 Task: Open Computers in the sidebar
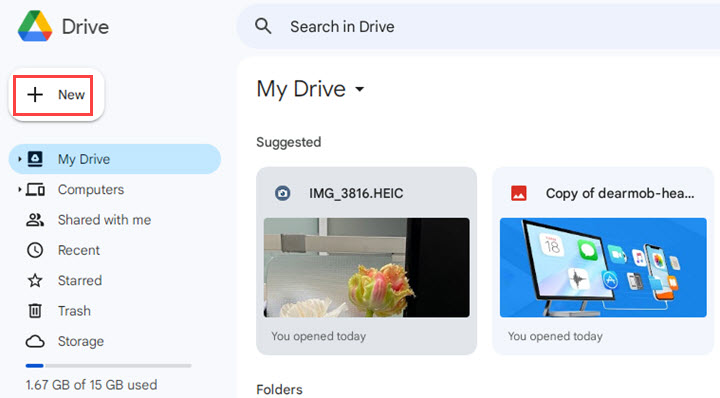pos(91,190)
